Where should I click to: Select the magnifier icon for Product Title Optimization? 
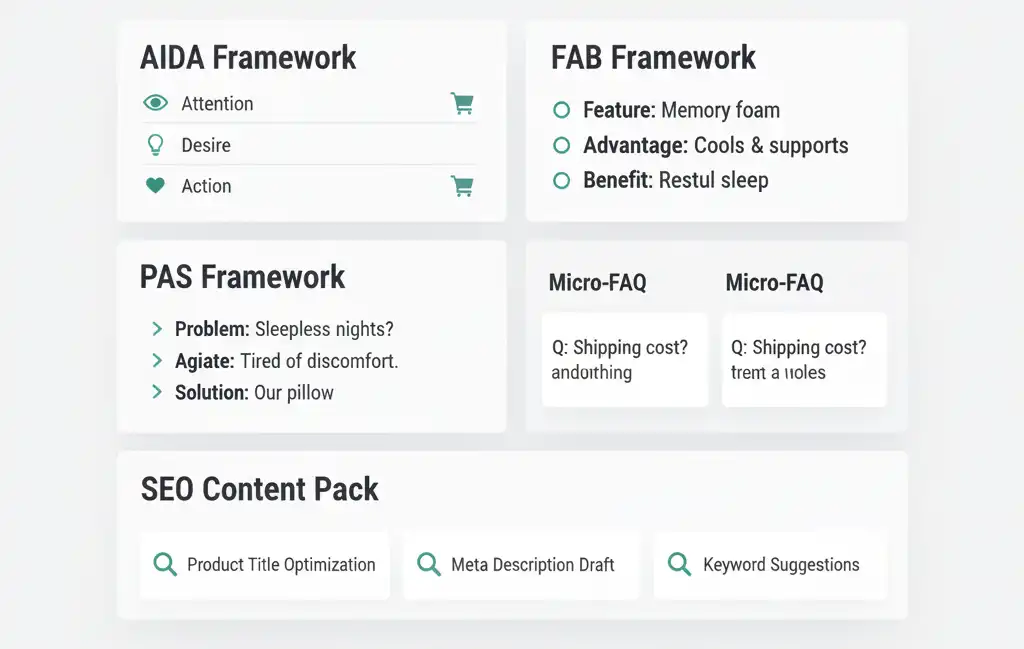[165, 565]
